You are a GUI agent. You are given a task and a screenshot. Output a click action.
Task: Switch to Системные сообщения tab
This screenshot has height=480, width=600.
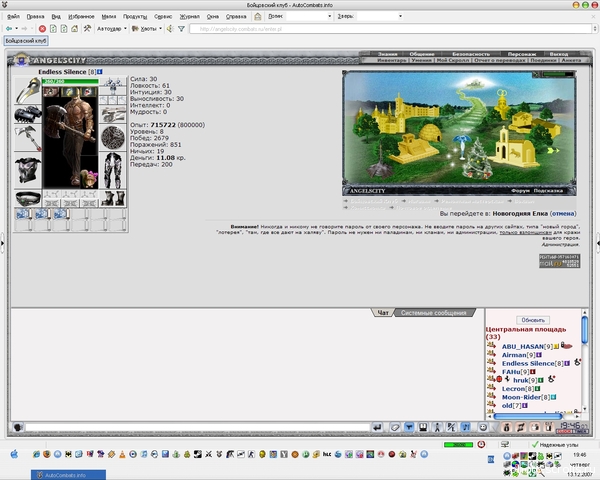434,313
